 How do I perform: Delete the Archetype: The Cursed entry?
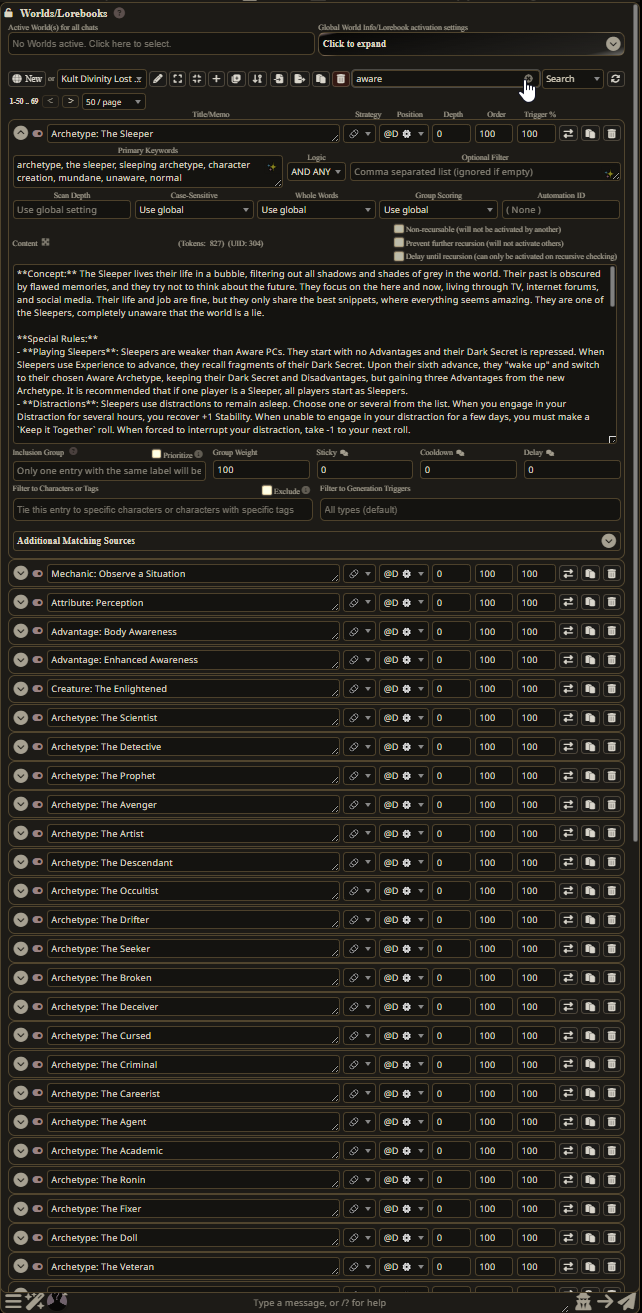(x=611, y=1036)
